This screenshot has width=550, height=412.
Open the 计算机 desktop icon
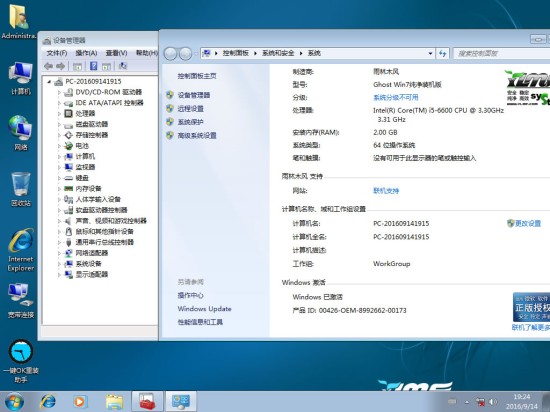(x=21, y=78)
